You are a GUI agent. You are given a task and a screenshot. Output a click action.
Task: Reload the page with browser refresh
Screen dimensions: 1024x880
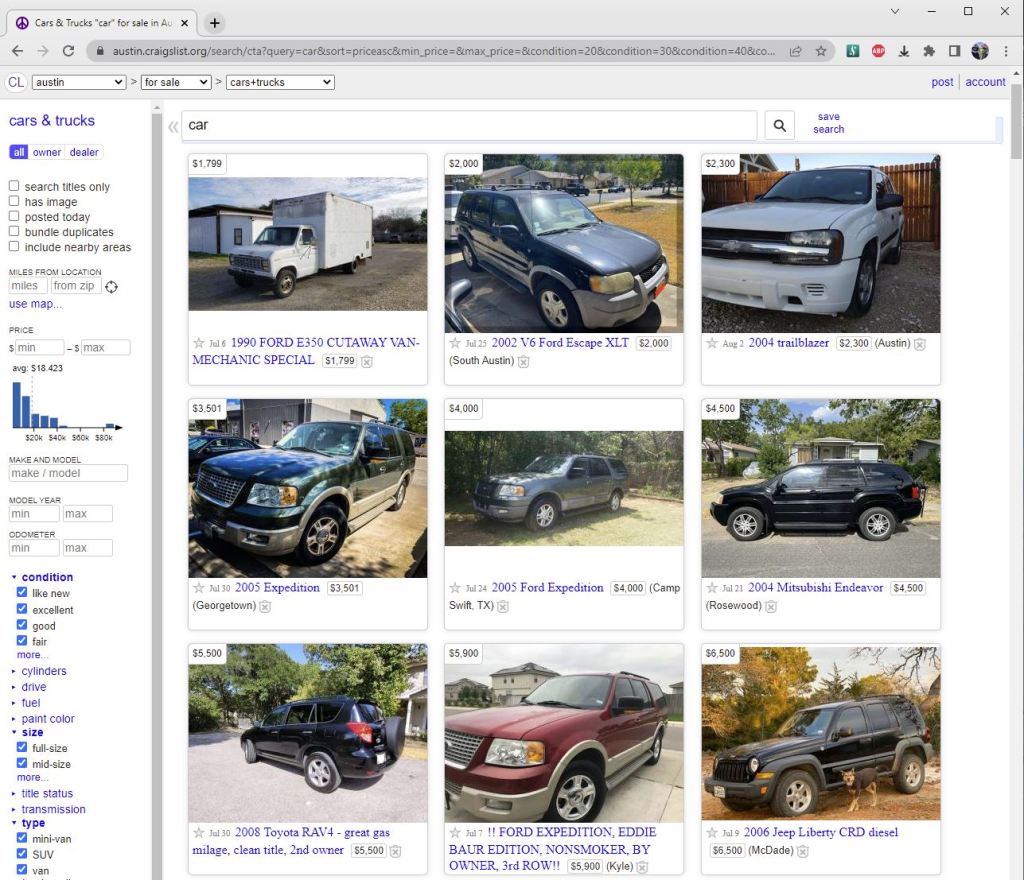(68, 51)
